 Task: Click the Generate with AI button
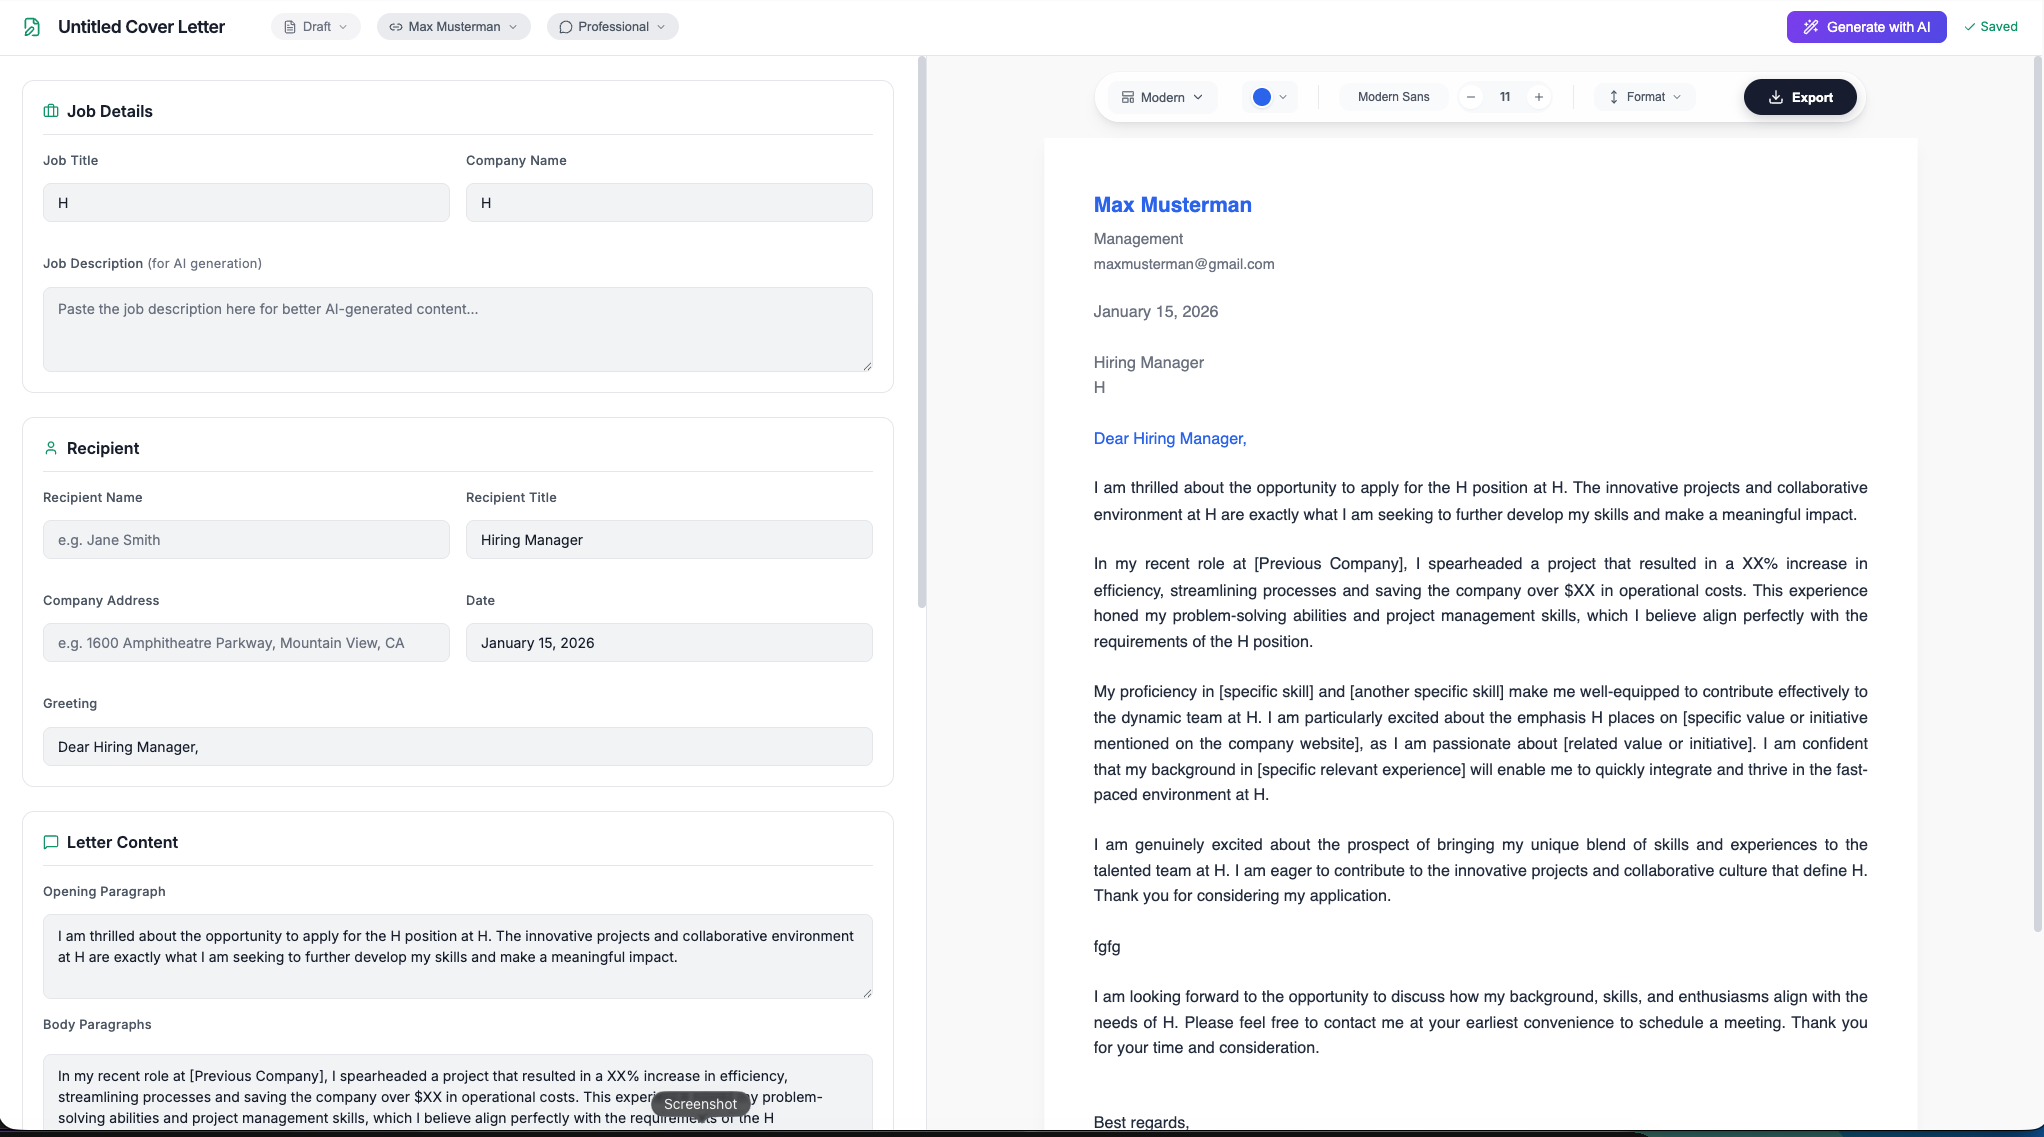click(x=1866, y=27)
